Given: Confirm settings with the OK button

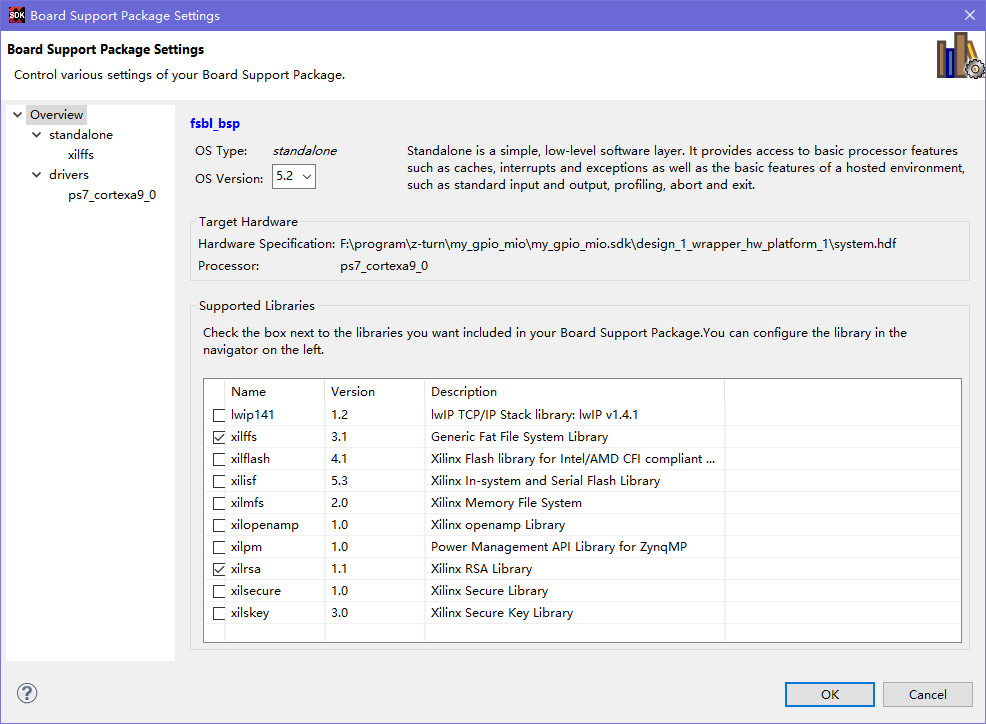Looking at the screenshot, I should [829, 694].
